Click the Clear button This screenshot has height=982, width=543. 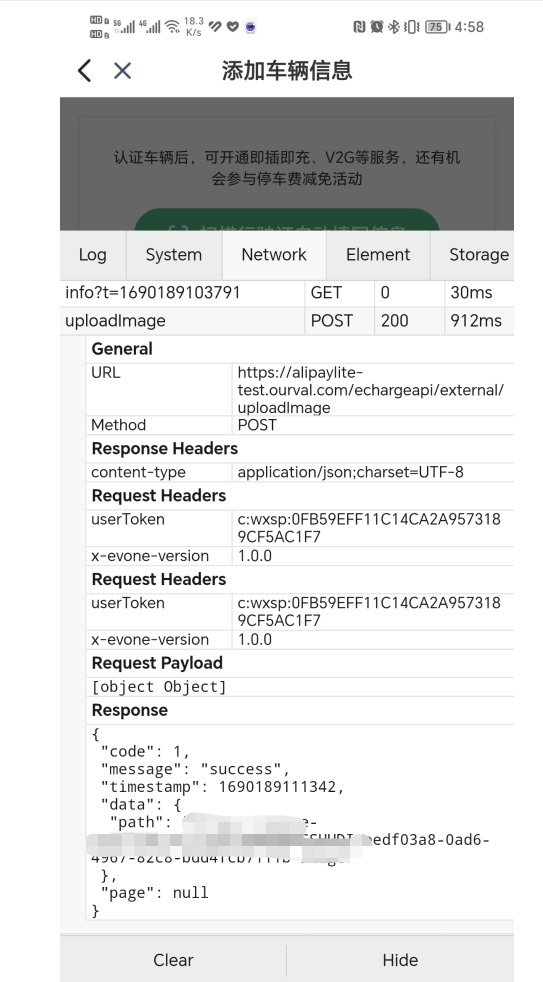point(173,960)
